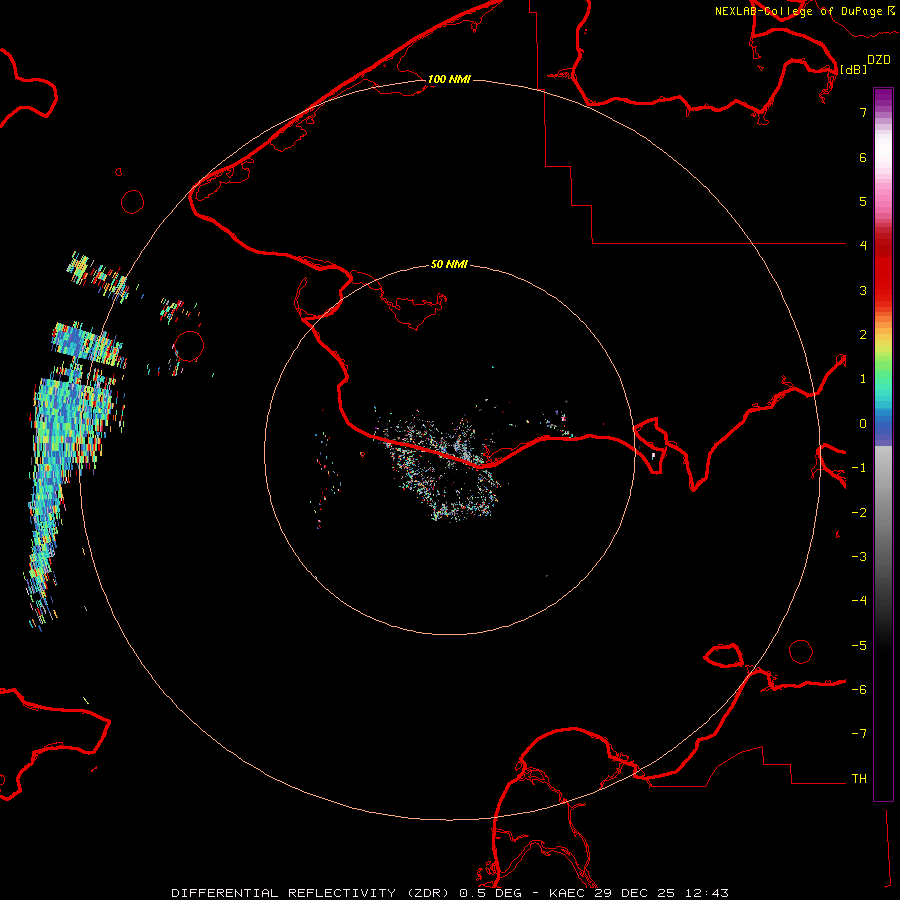The height and width of the screenshot is (900, 900).
Task: Click the 3 value on the color scale
Action: click(x=863, y=290)
